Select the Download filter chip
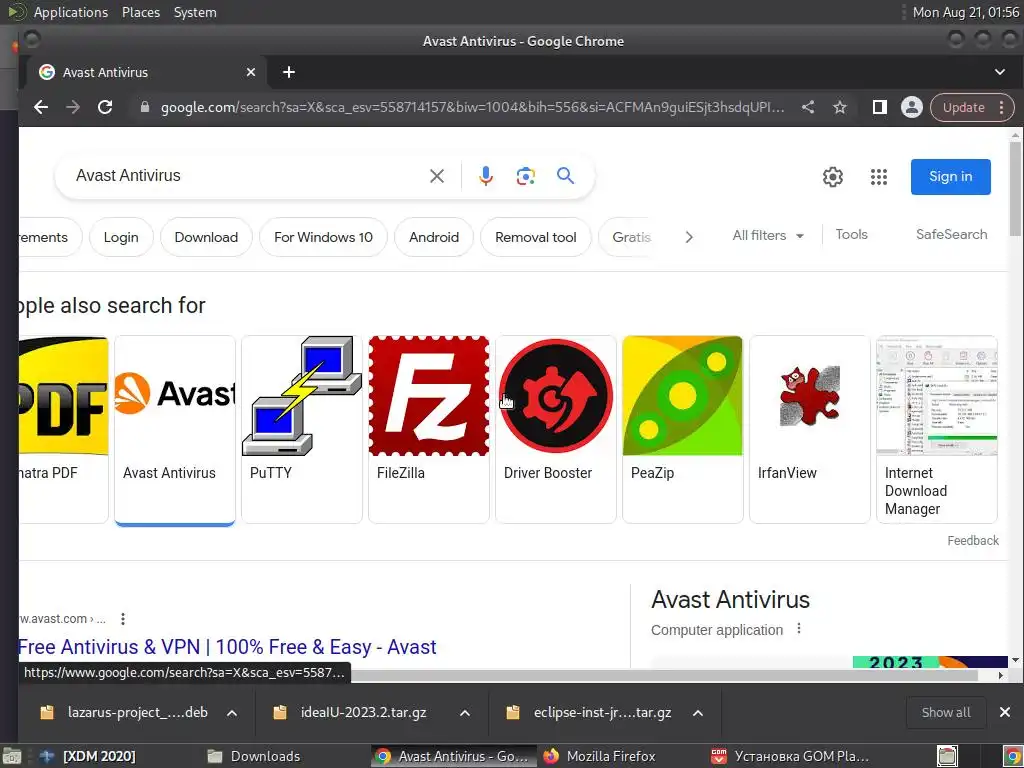1024x768 pixels. coord(206,237)
